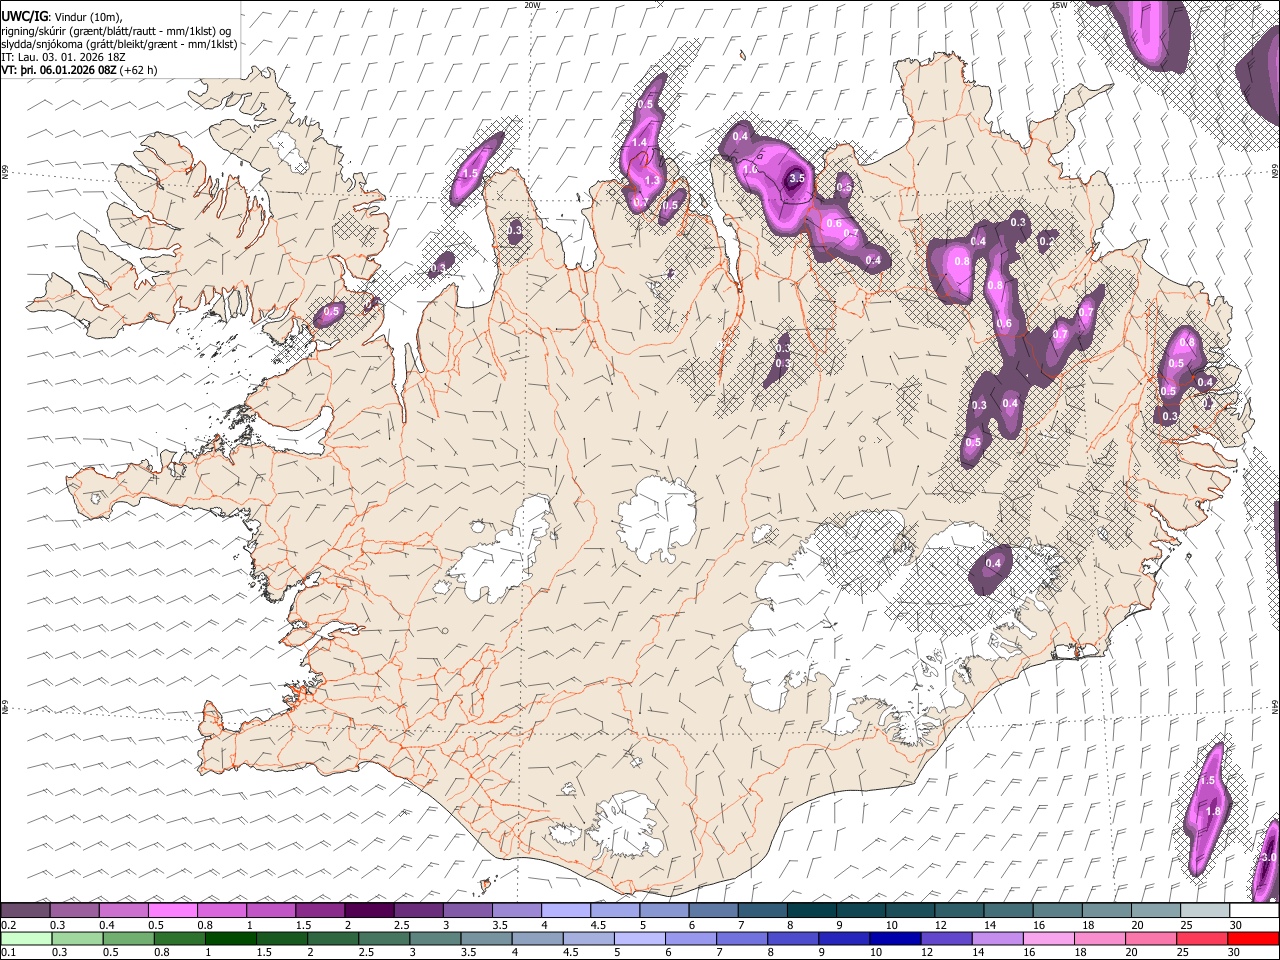This screenshot has height=960, width=1280.
Task: Click the 1.8 precipitation value offshore
Action: click(1214, 811)
